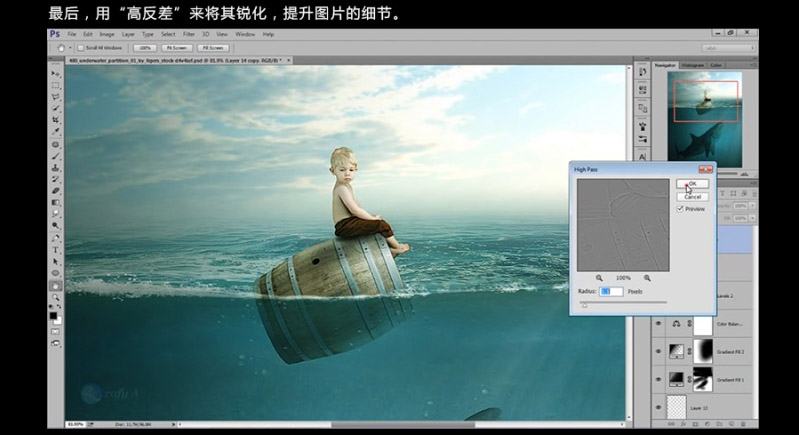
Task: Open the Navigator panel options menu
Action: [x=753, y=65]
